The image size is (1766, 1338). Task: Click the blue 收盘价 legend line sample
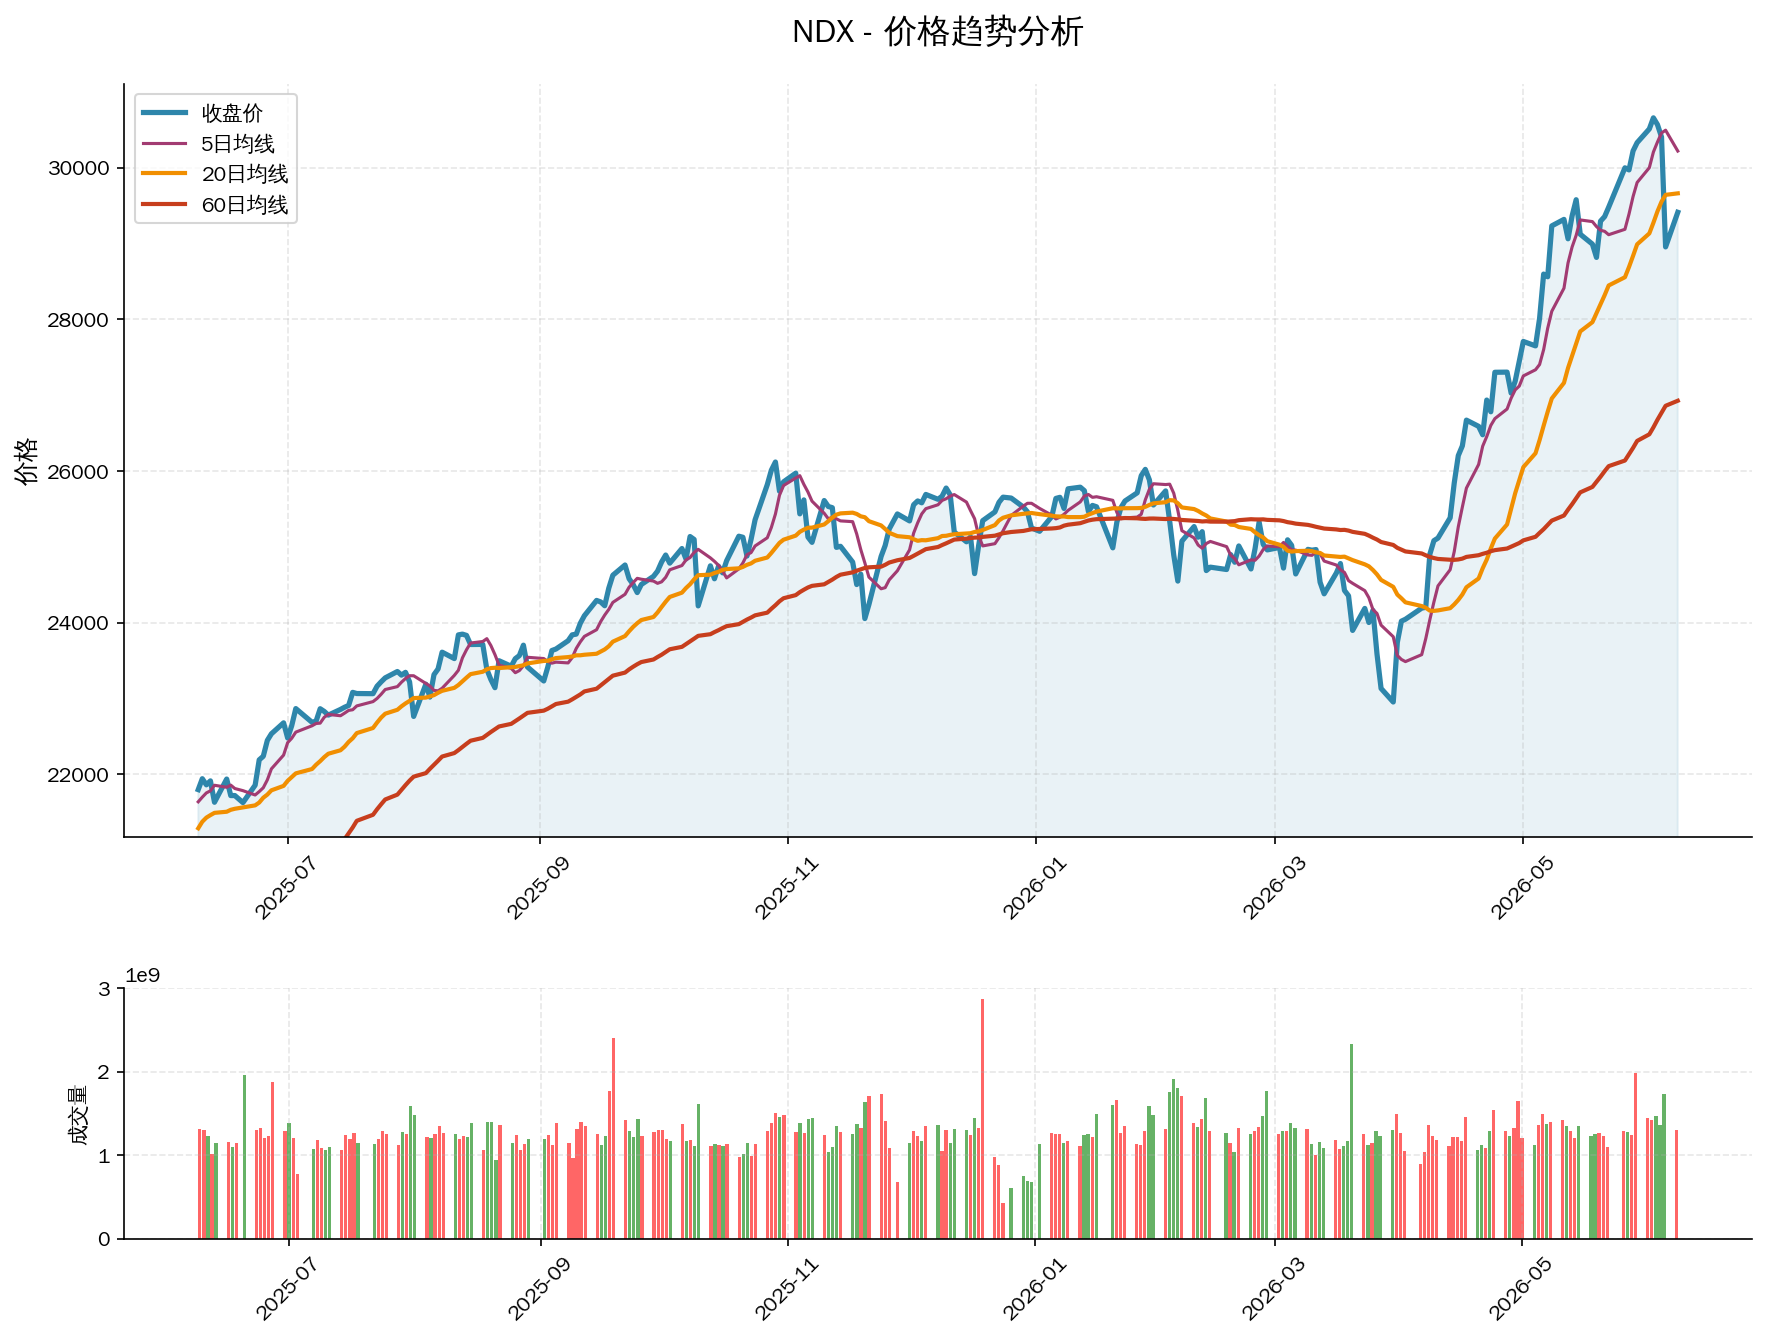[x=165, y=113]
